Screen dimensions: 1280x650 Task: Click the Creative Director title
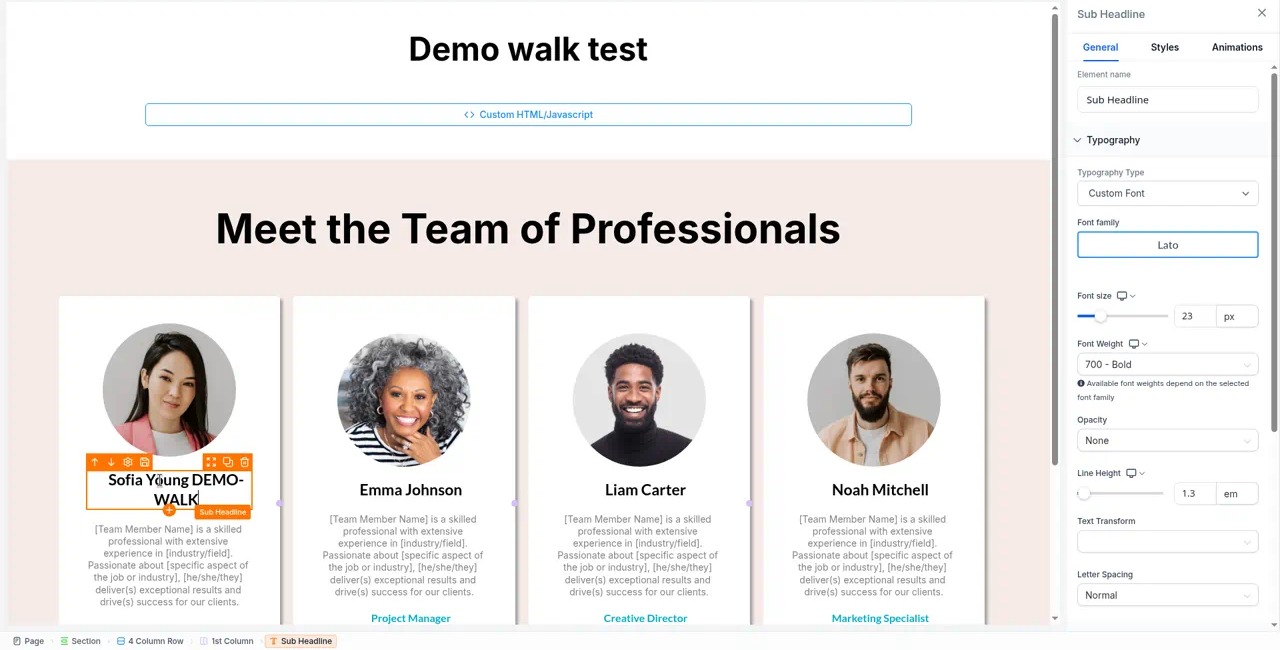click(645, 618)
